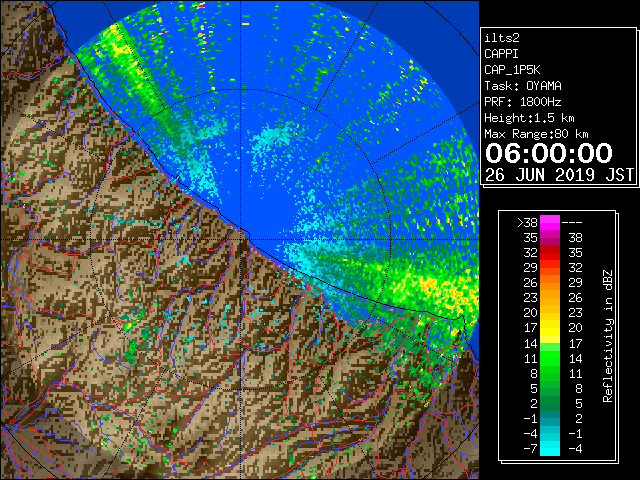Image resolution: width=640 pixels, height=480 pixels.
Task: Select the 'PRF: 1800Hz' line
Action: 523,102
